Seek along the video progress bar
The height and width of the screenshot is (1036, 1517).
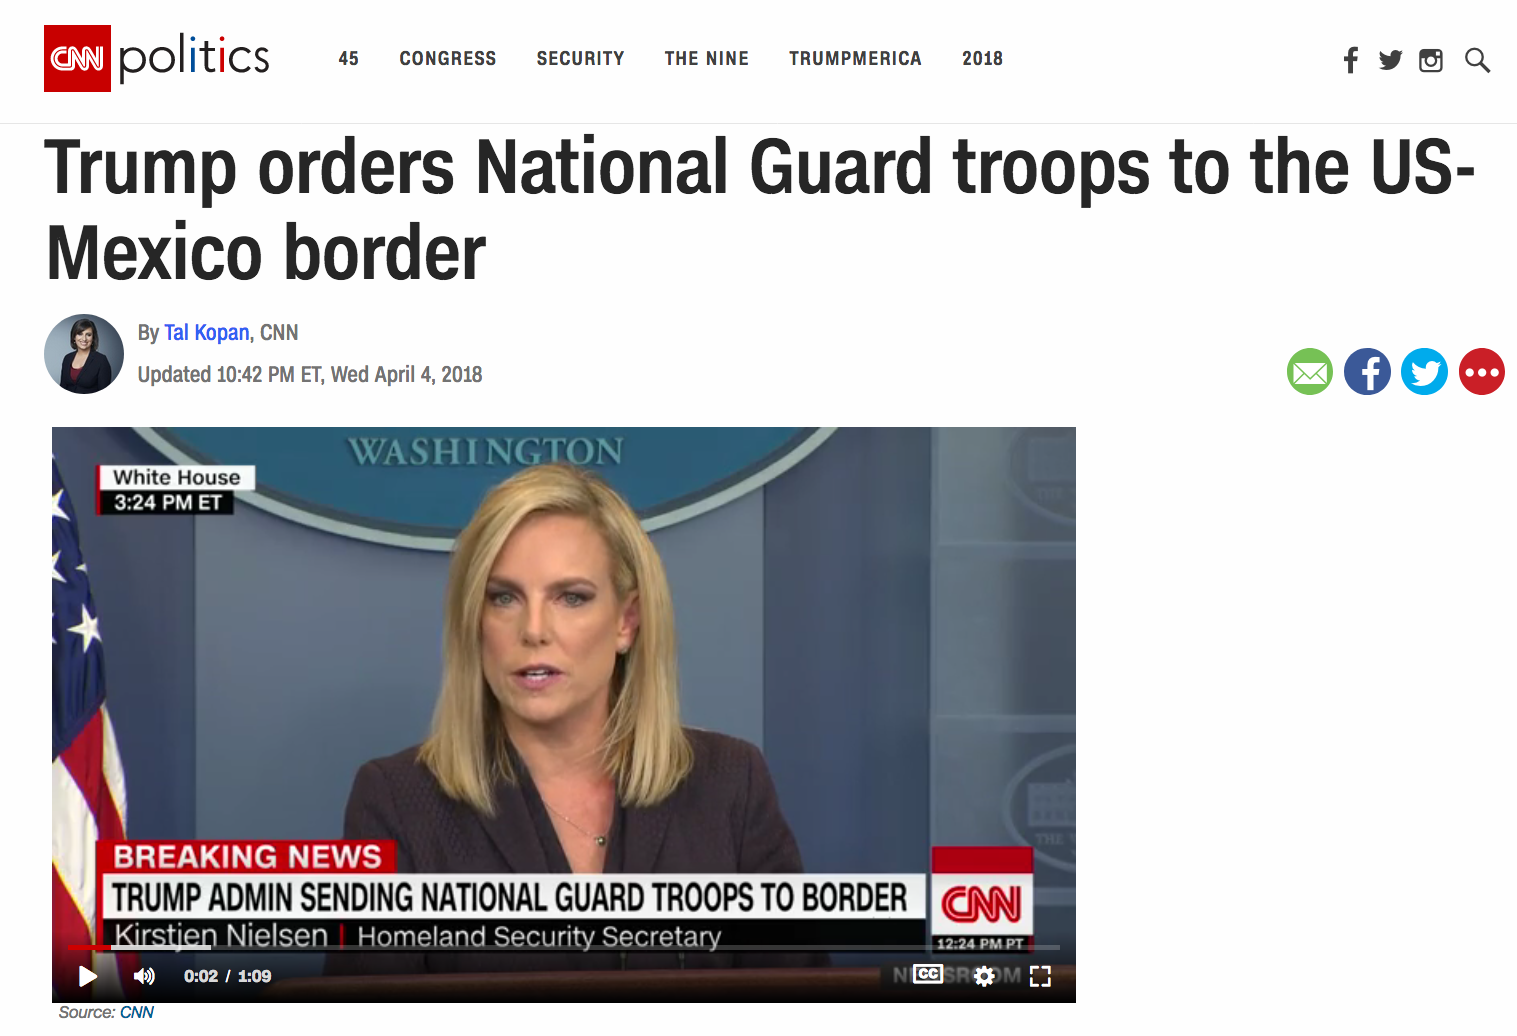point(564,947)
